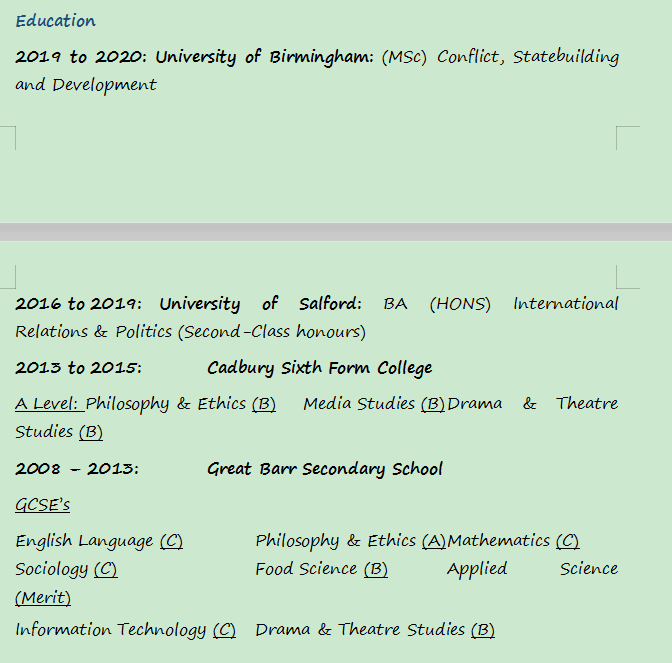This screenshot has width=672, height=663.
Task: Click the Education heading
Action: [55, 21]
